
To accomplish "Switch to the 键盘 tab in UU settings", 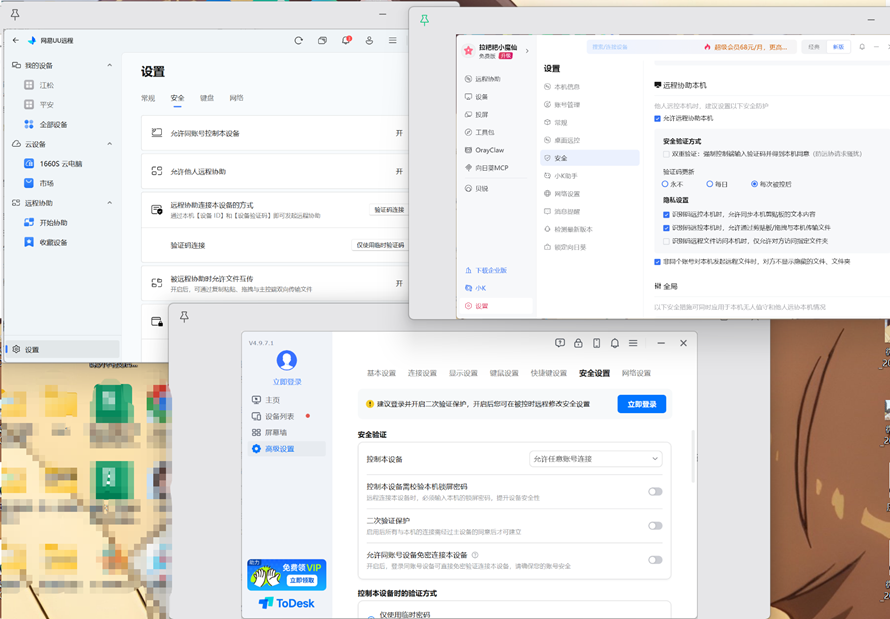I will [x=207, y=98].
